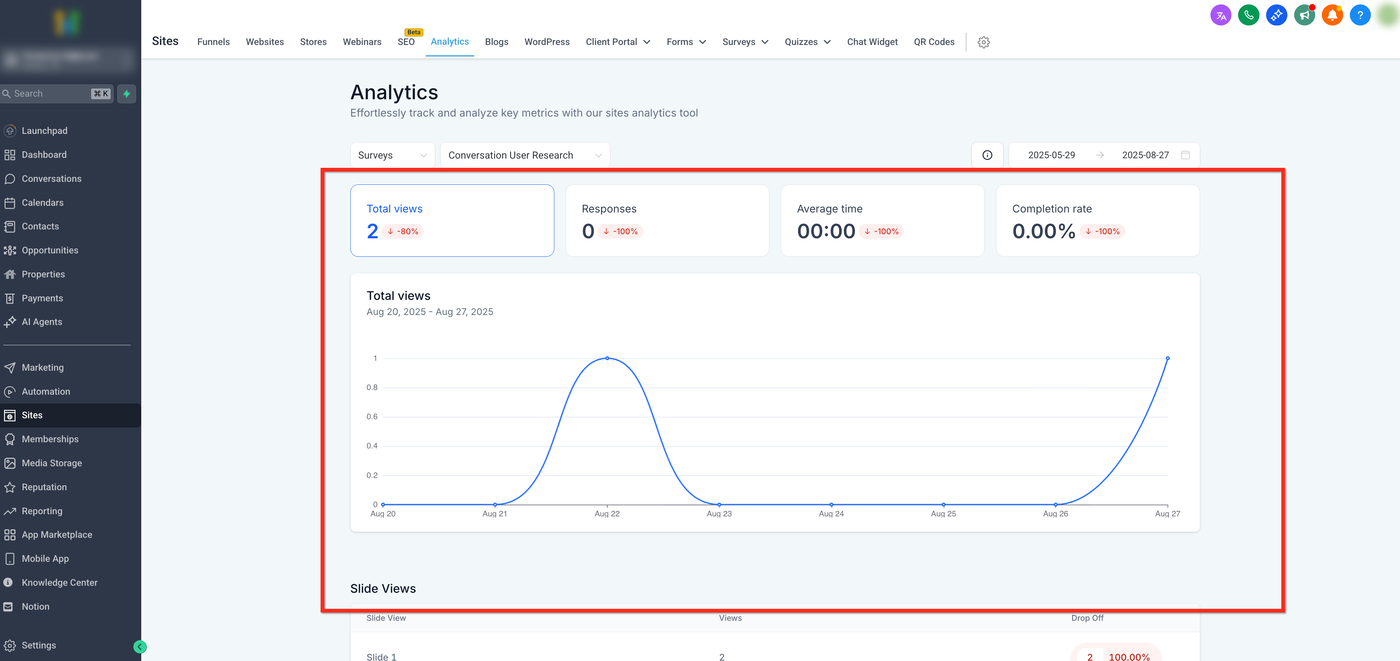
Task: Click the sidebar Search field
Action: coord(50,94)
